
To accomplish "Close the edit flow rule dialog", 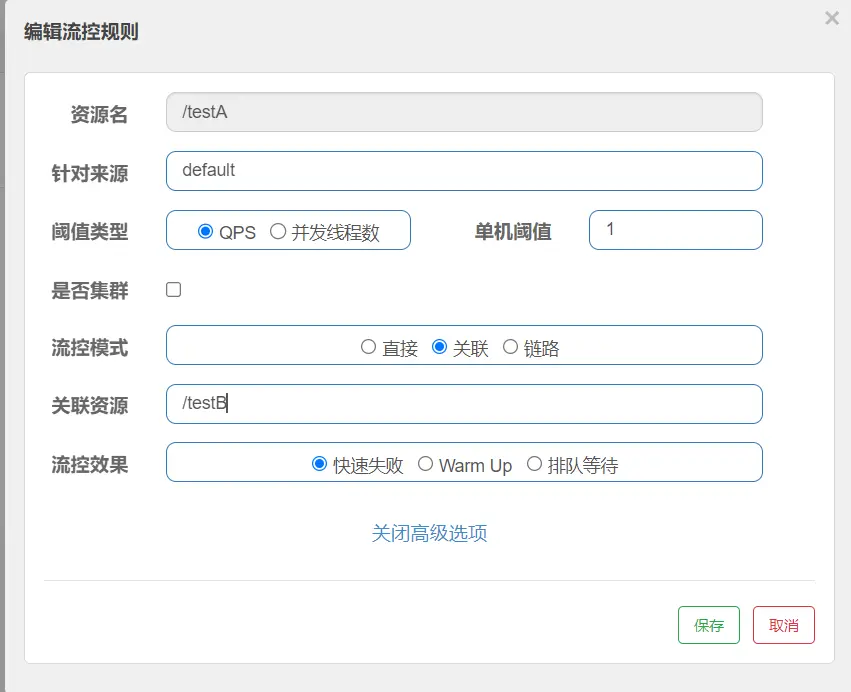I will [831, 18].
